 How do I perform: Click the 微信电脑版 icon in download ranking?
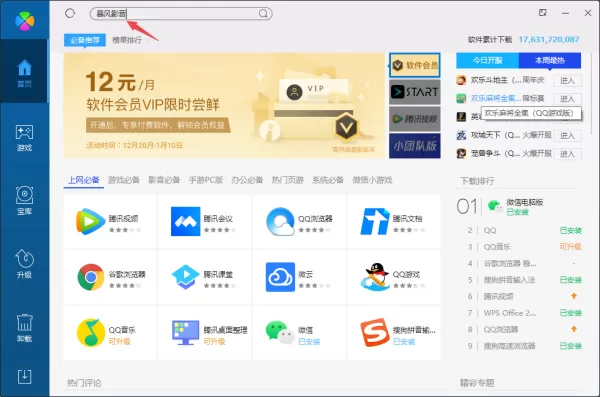[495, 206]
